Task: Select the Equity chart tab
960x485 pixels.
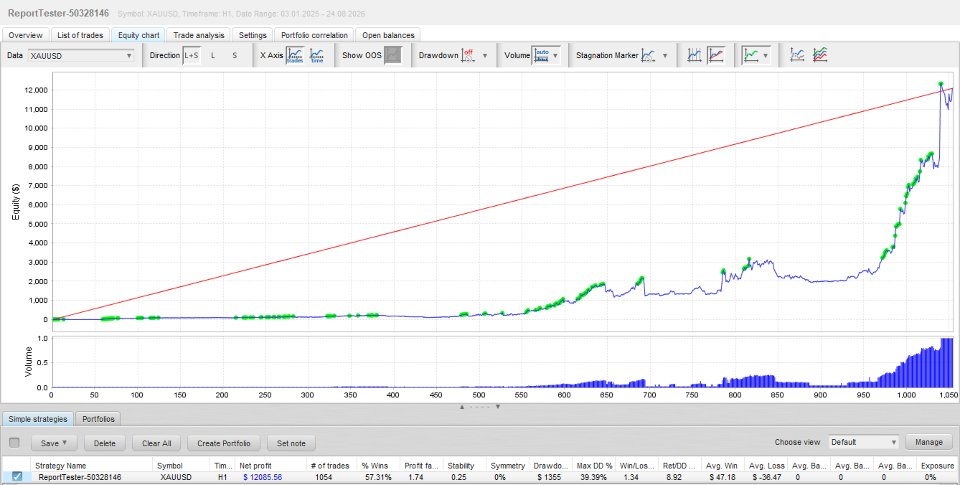Action: click(138, 35)
